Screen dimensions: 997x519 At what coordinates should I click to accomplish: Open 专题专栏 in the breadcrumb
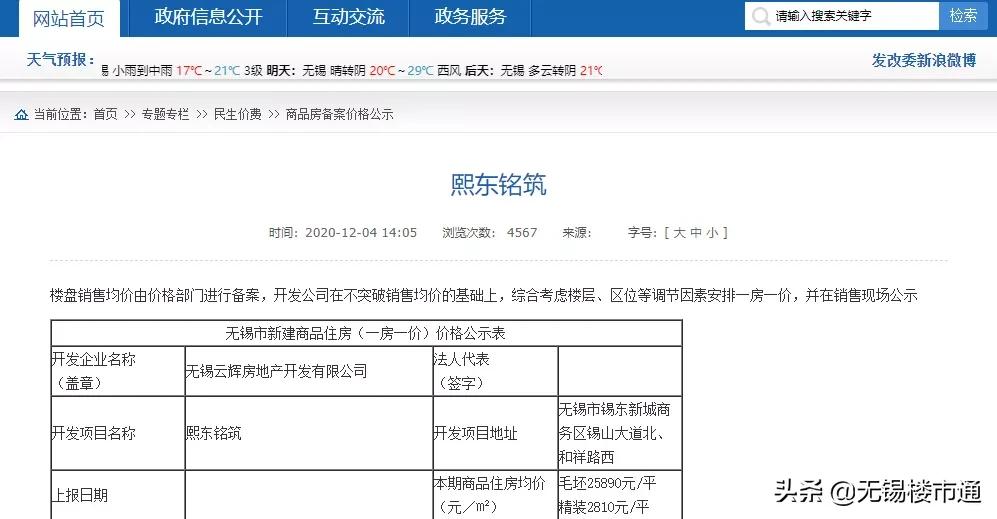165,114
